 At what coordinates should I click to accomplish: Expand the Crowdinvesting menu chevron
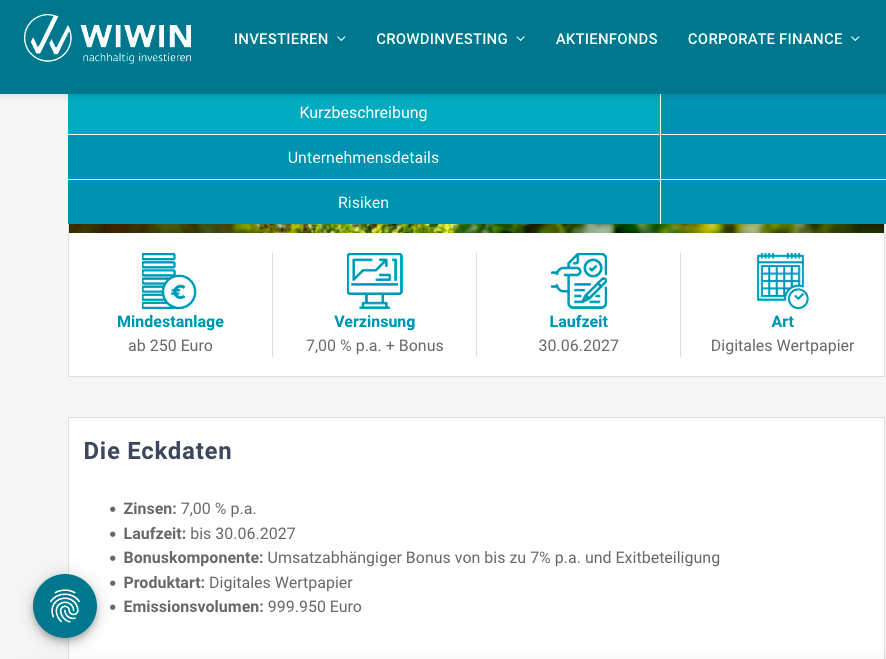(521, 39)
